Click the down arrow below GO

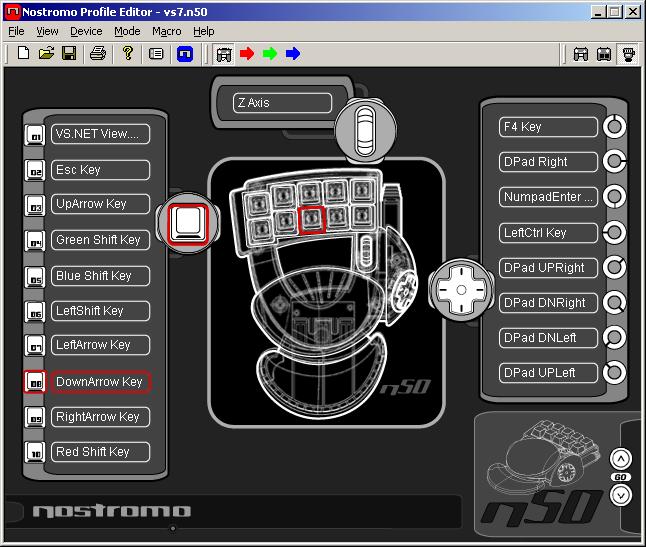click(x=620, y=495)
